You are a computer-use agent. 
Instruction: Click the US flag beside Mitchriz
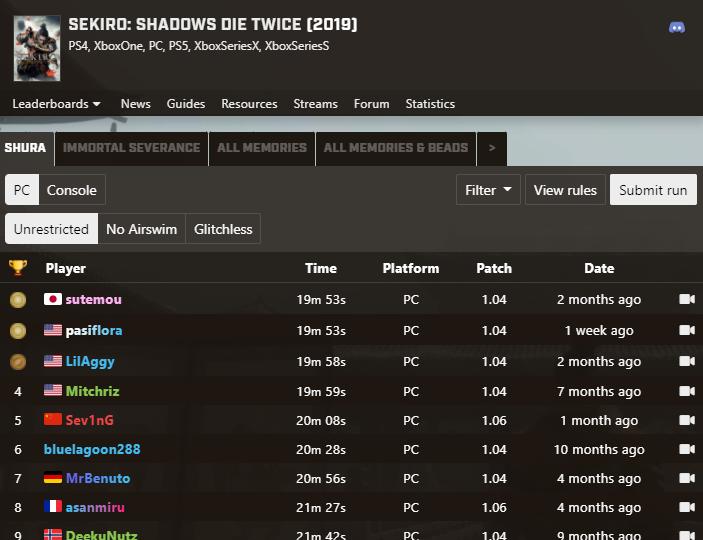[53, 391]
